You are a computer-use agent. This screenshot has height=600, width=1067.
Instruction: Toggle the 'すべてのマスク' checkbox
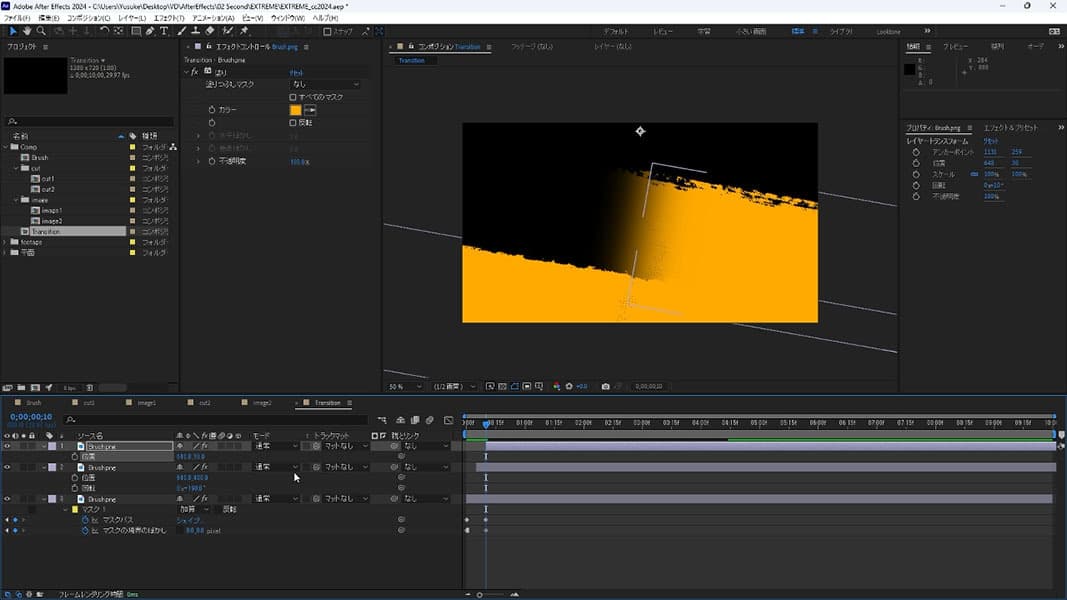[293, 97]
